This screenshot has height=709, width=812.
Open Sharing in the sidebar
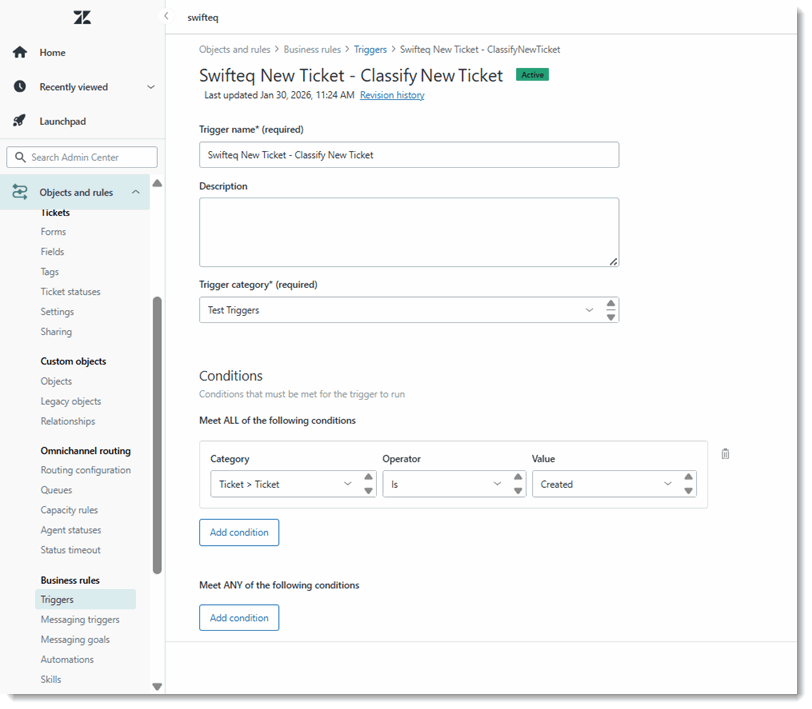tap(56, 331)
